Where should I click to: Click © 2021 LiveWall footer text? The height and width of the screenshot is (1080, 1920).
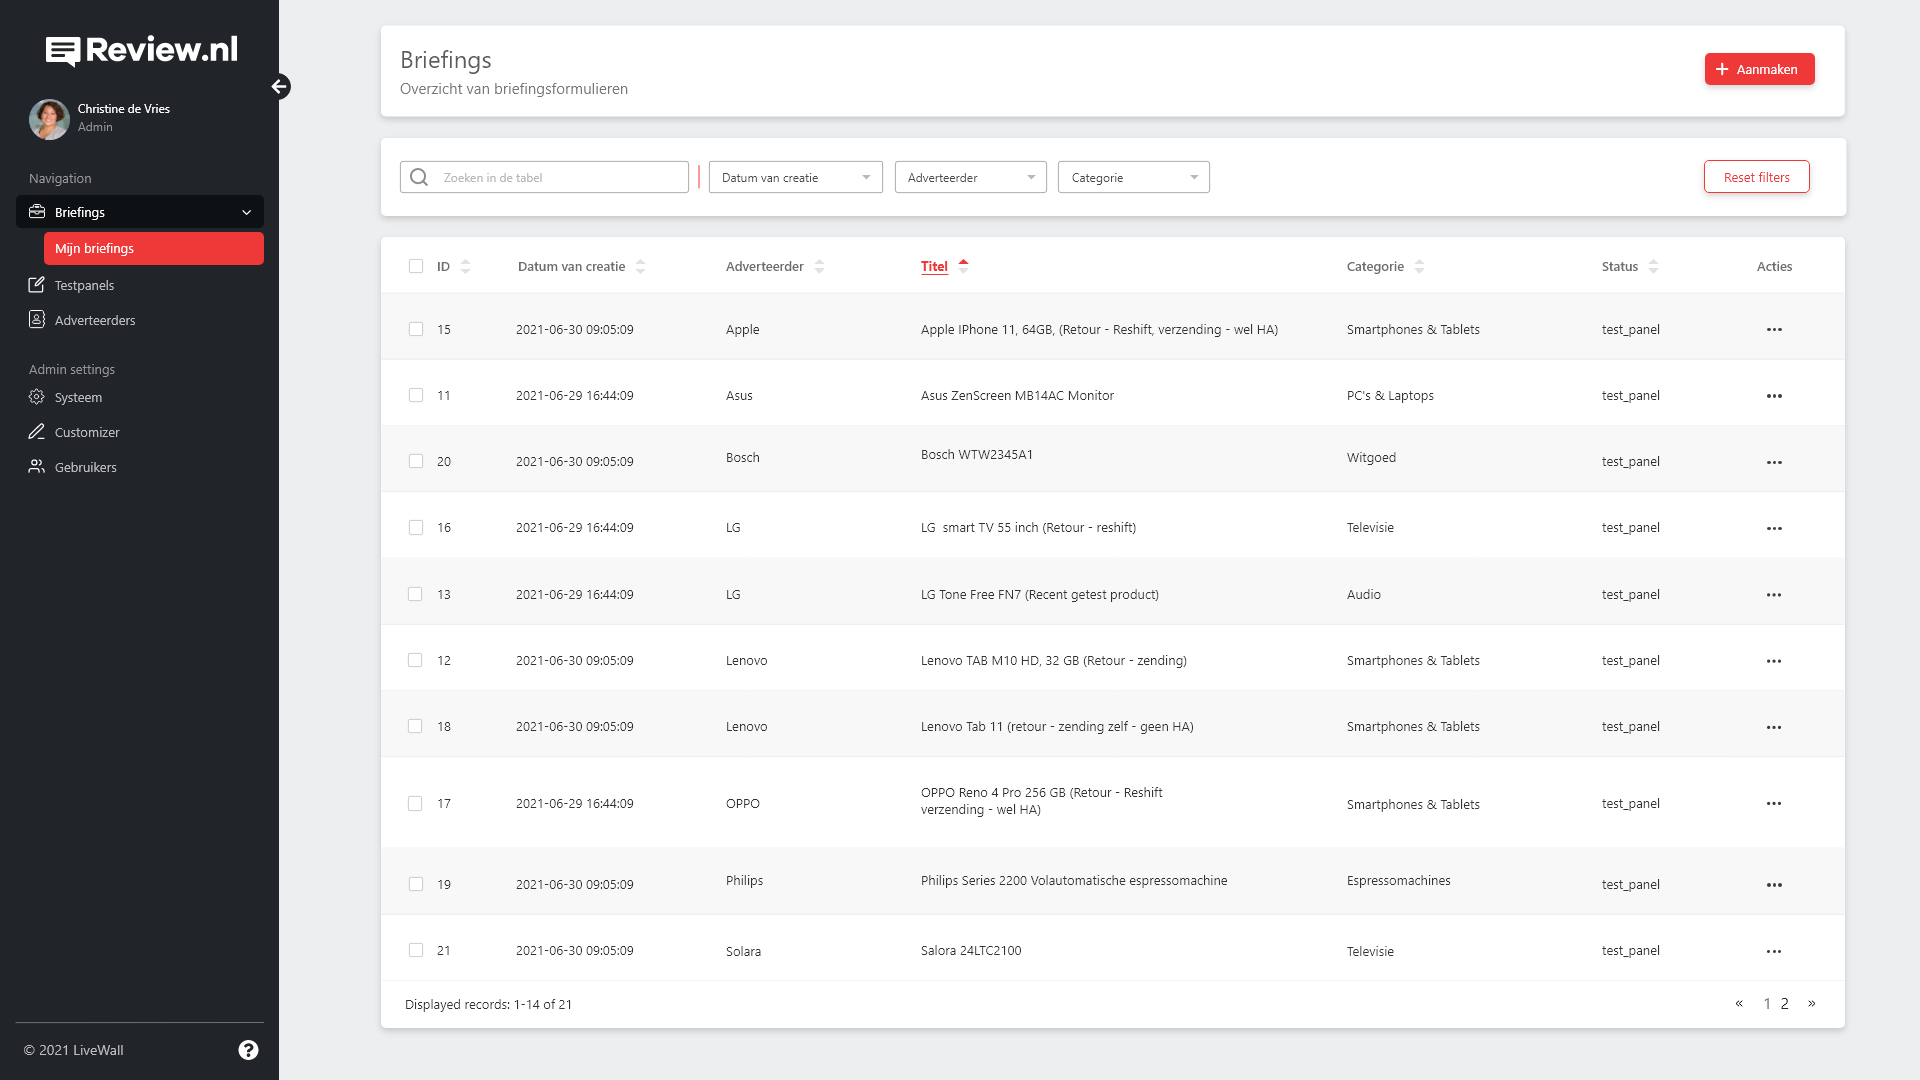74,1050
